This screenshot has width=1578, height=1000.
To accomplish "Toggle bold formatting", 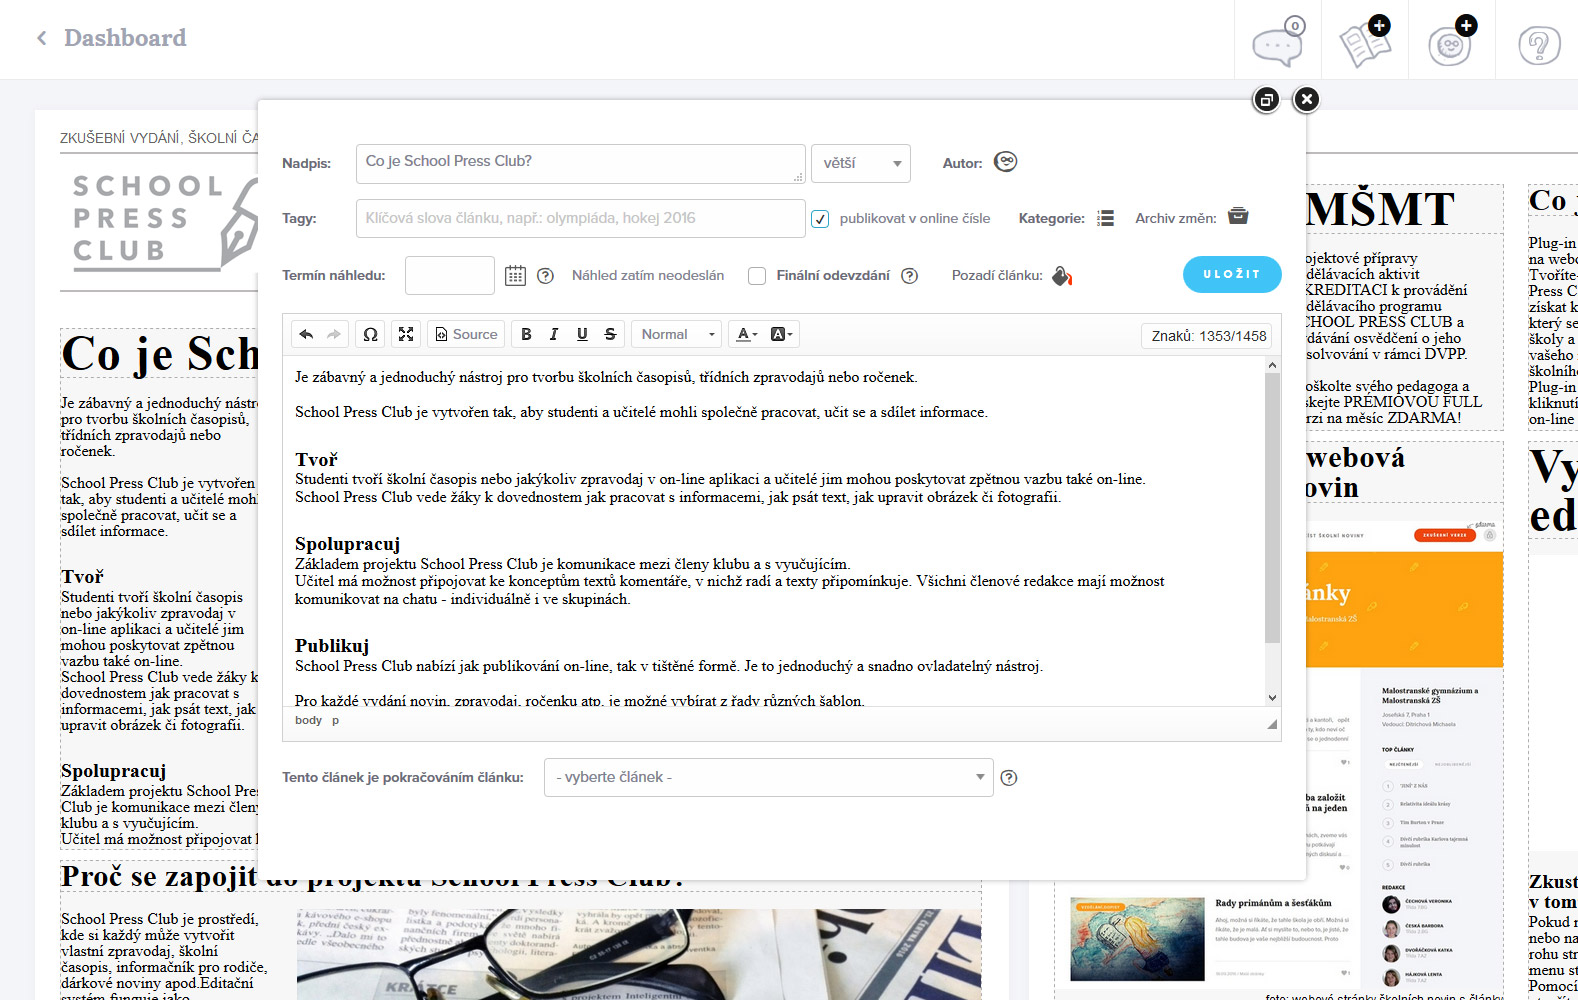I will tap(526, 334).
